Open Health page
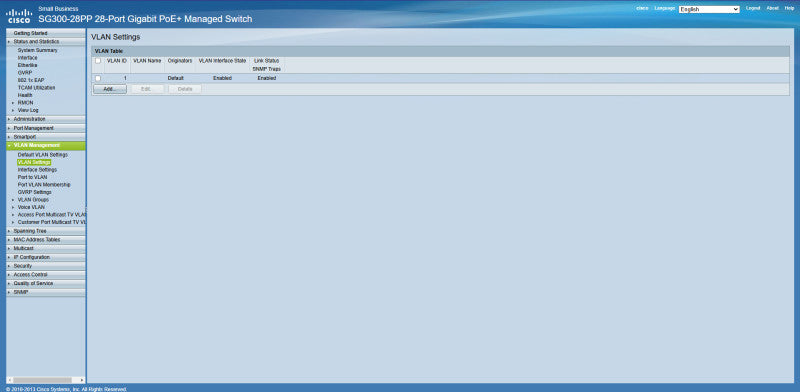 pos(25,95)
